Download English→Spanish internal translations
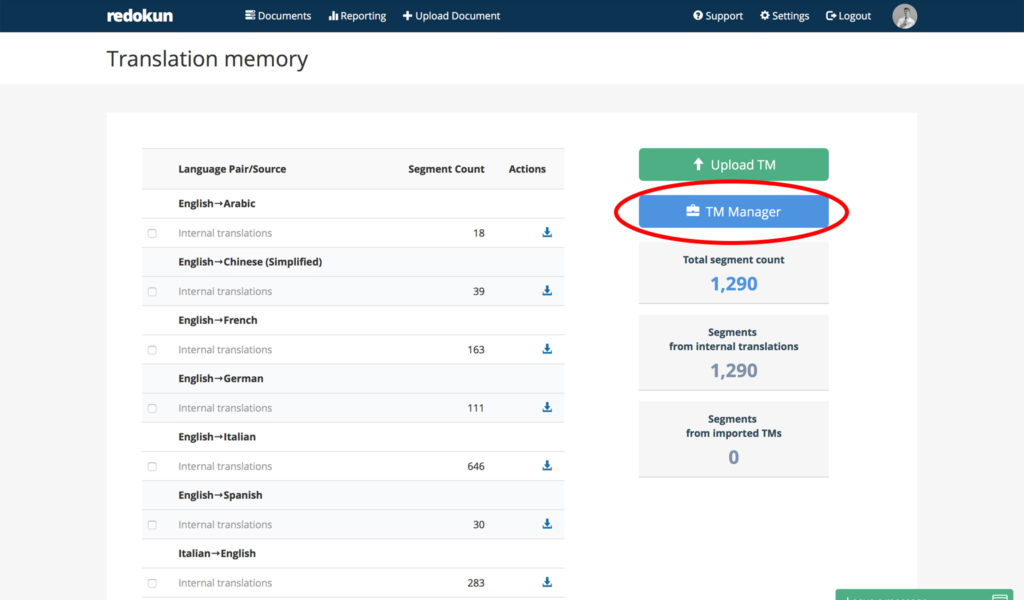Image resolution: width=1024 pixels, height=600 pixels. click(x=547, y=524)
